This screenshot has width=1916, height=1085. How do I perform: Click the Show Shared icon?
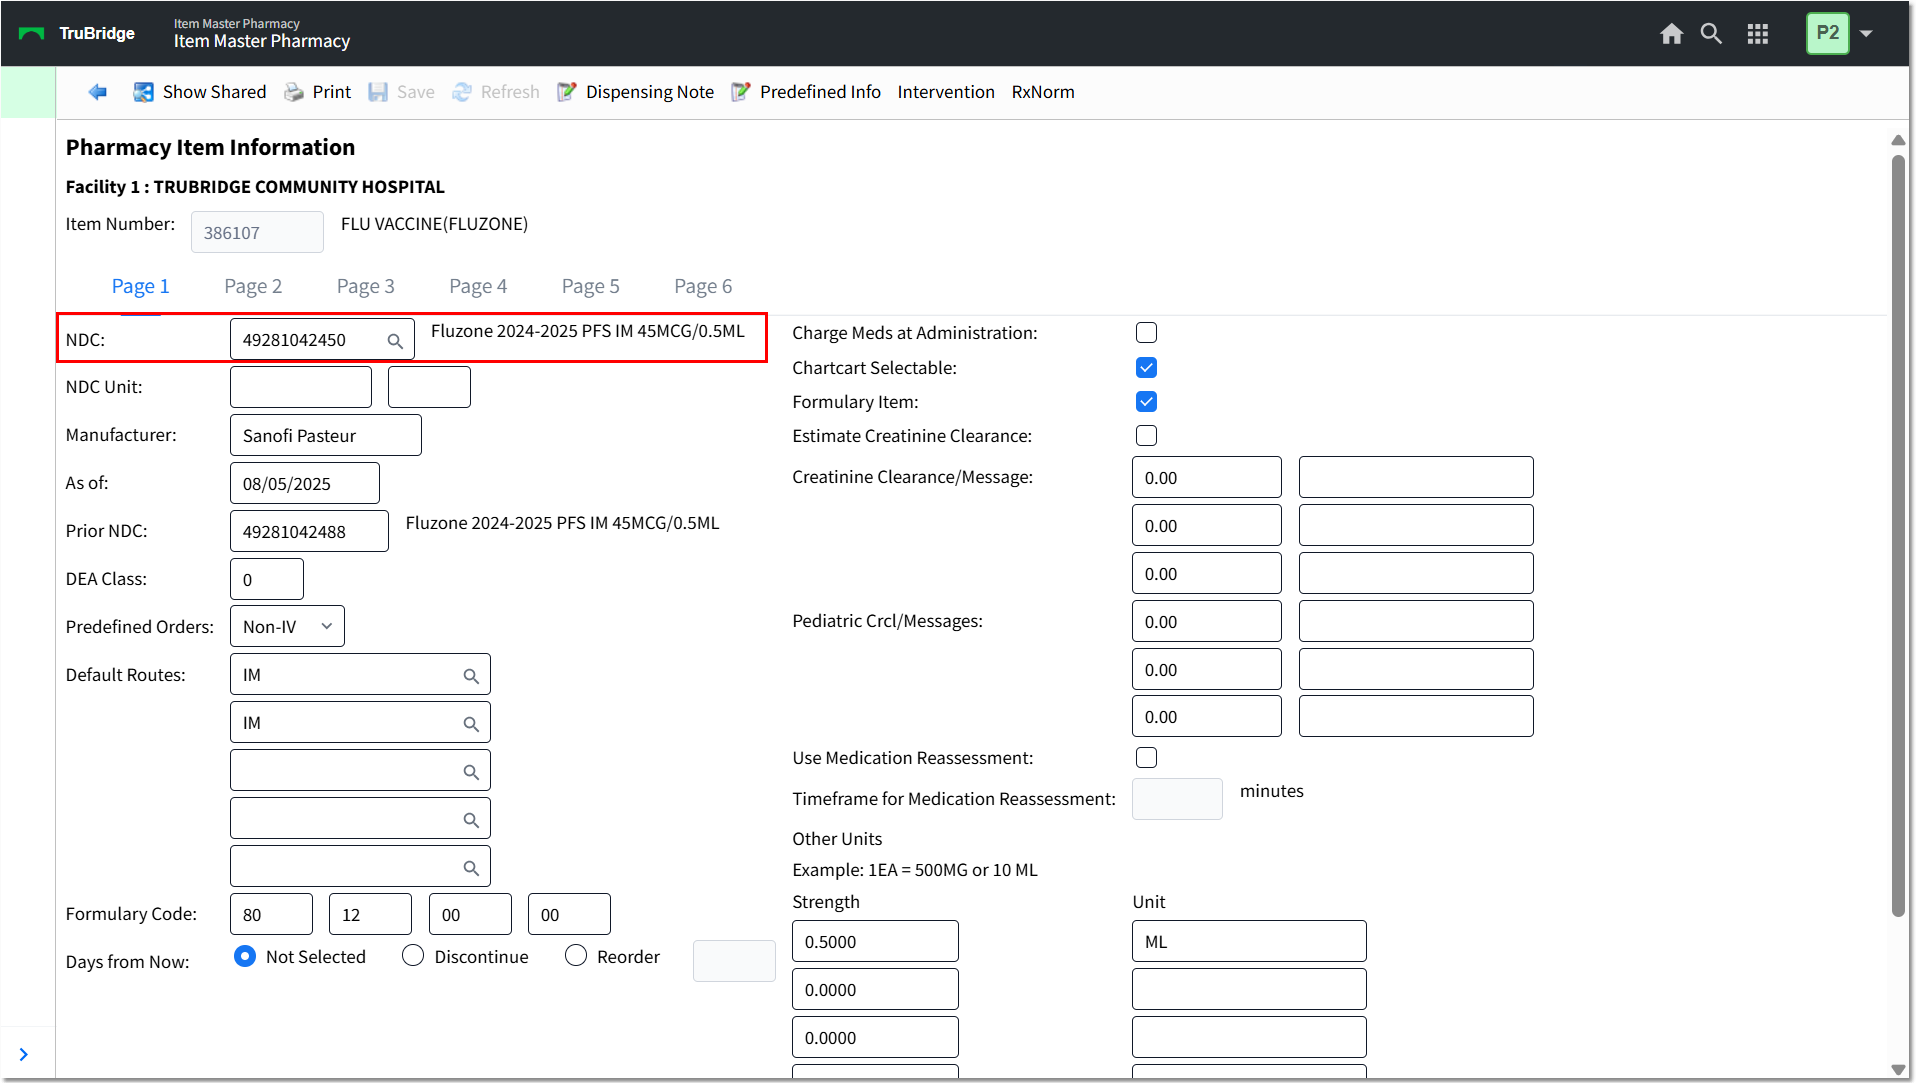tap(144, 92)
